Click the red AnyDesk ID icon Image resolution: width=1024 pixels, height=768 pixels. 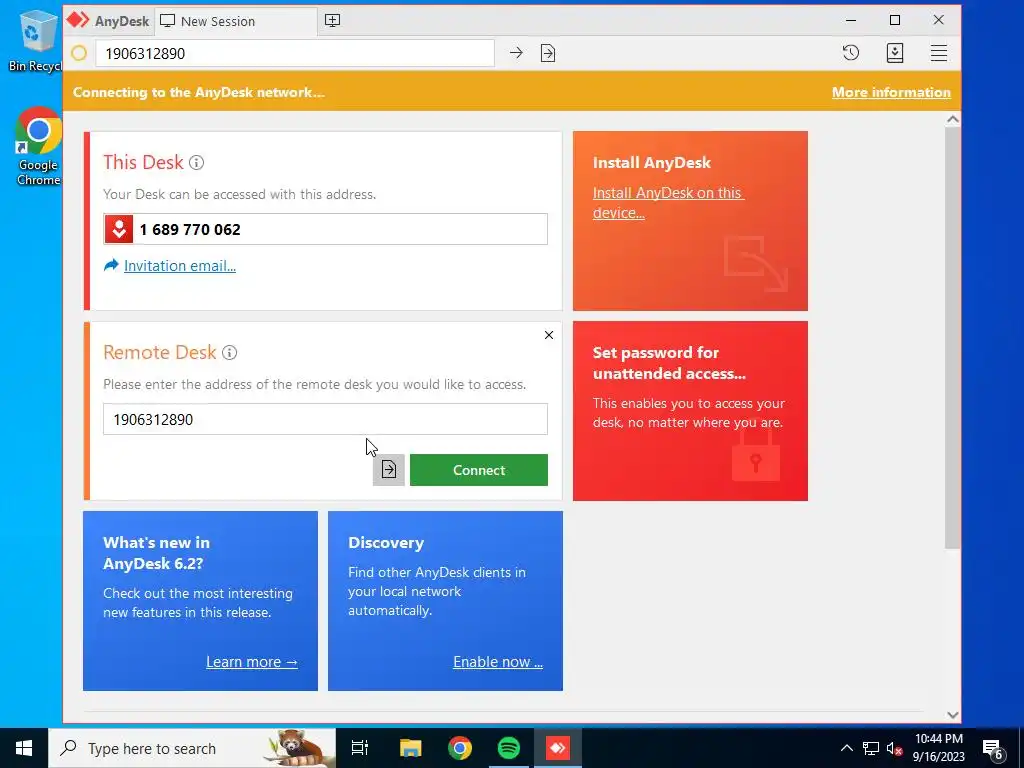click(x=119, y=229)
